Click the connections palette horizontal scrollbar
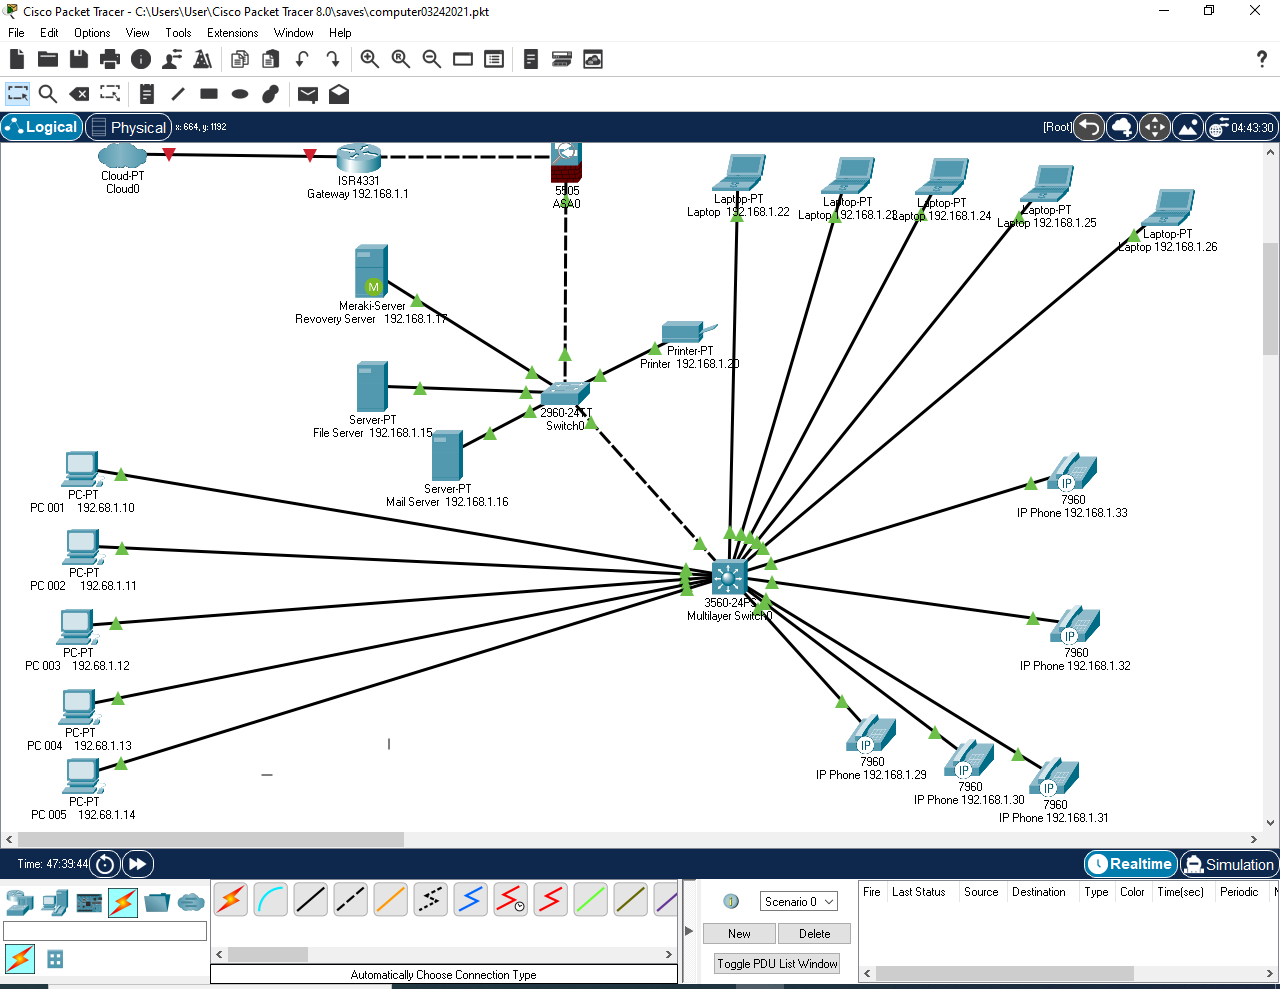This screenshot has width=1280, height=989. point(443,954)
